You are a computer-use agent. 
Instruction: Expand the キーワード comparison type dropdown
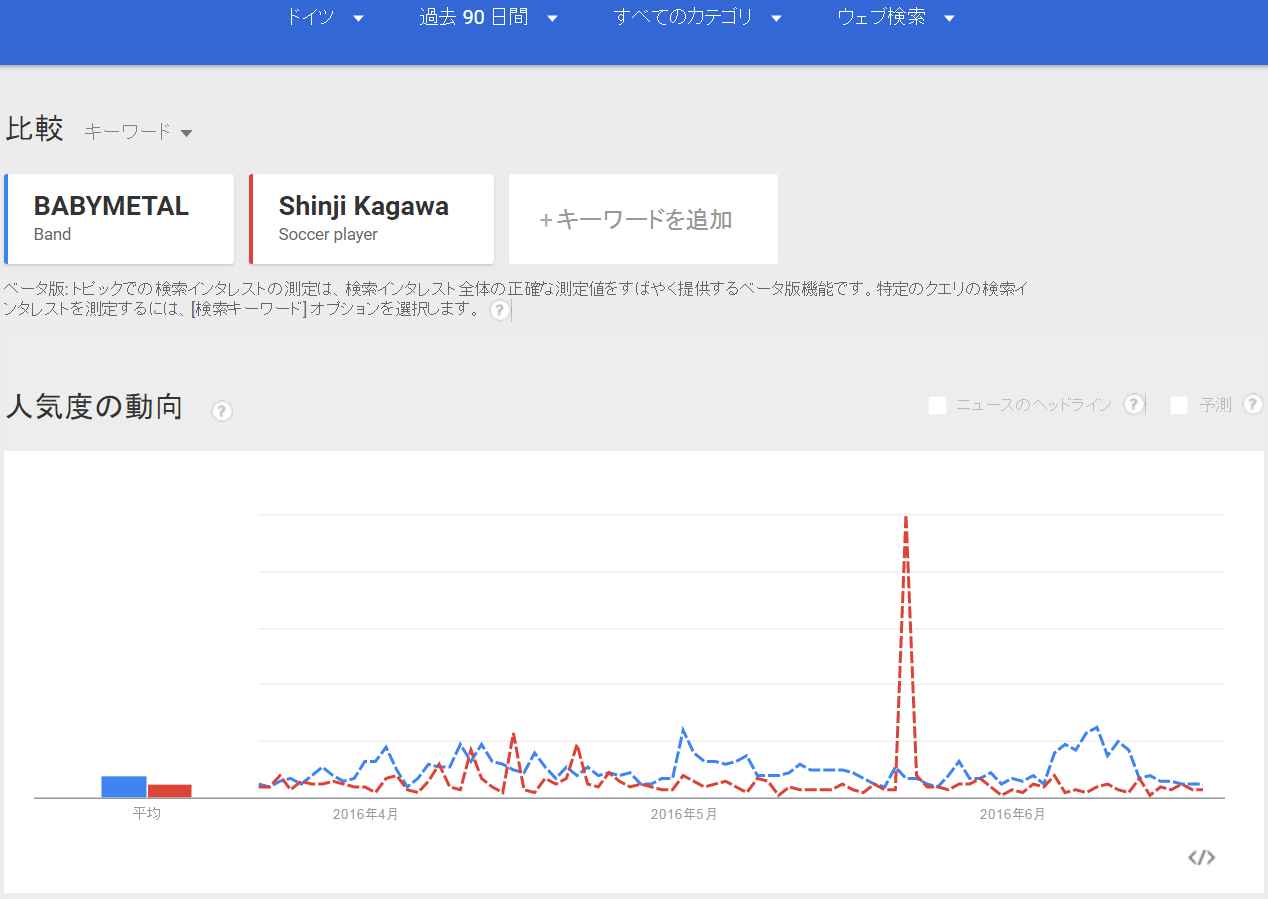pyautogui.click(x=138, y=132)
